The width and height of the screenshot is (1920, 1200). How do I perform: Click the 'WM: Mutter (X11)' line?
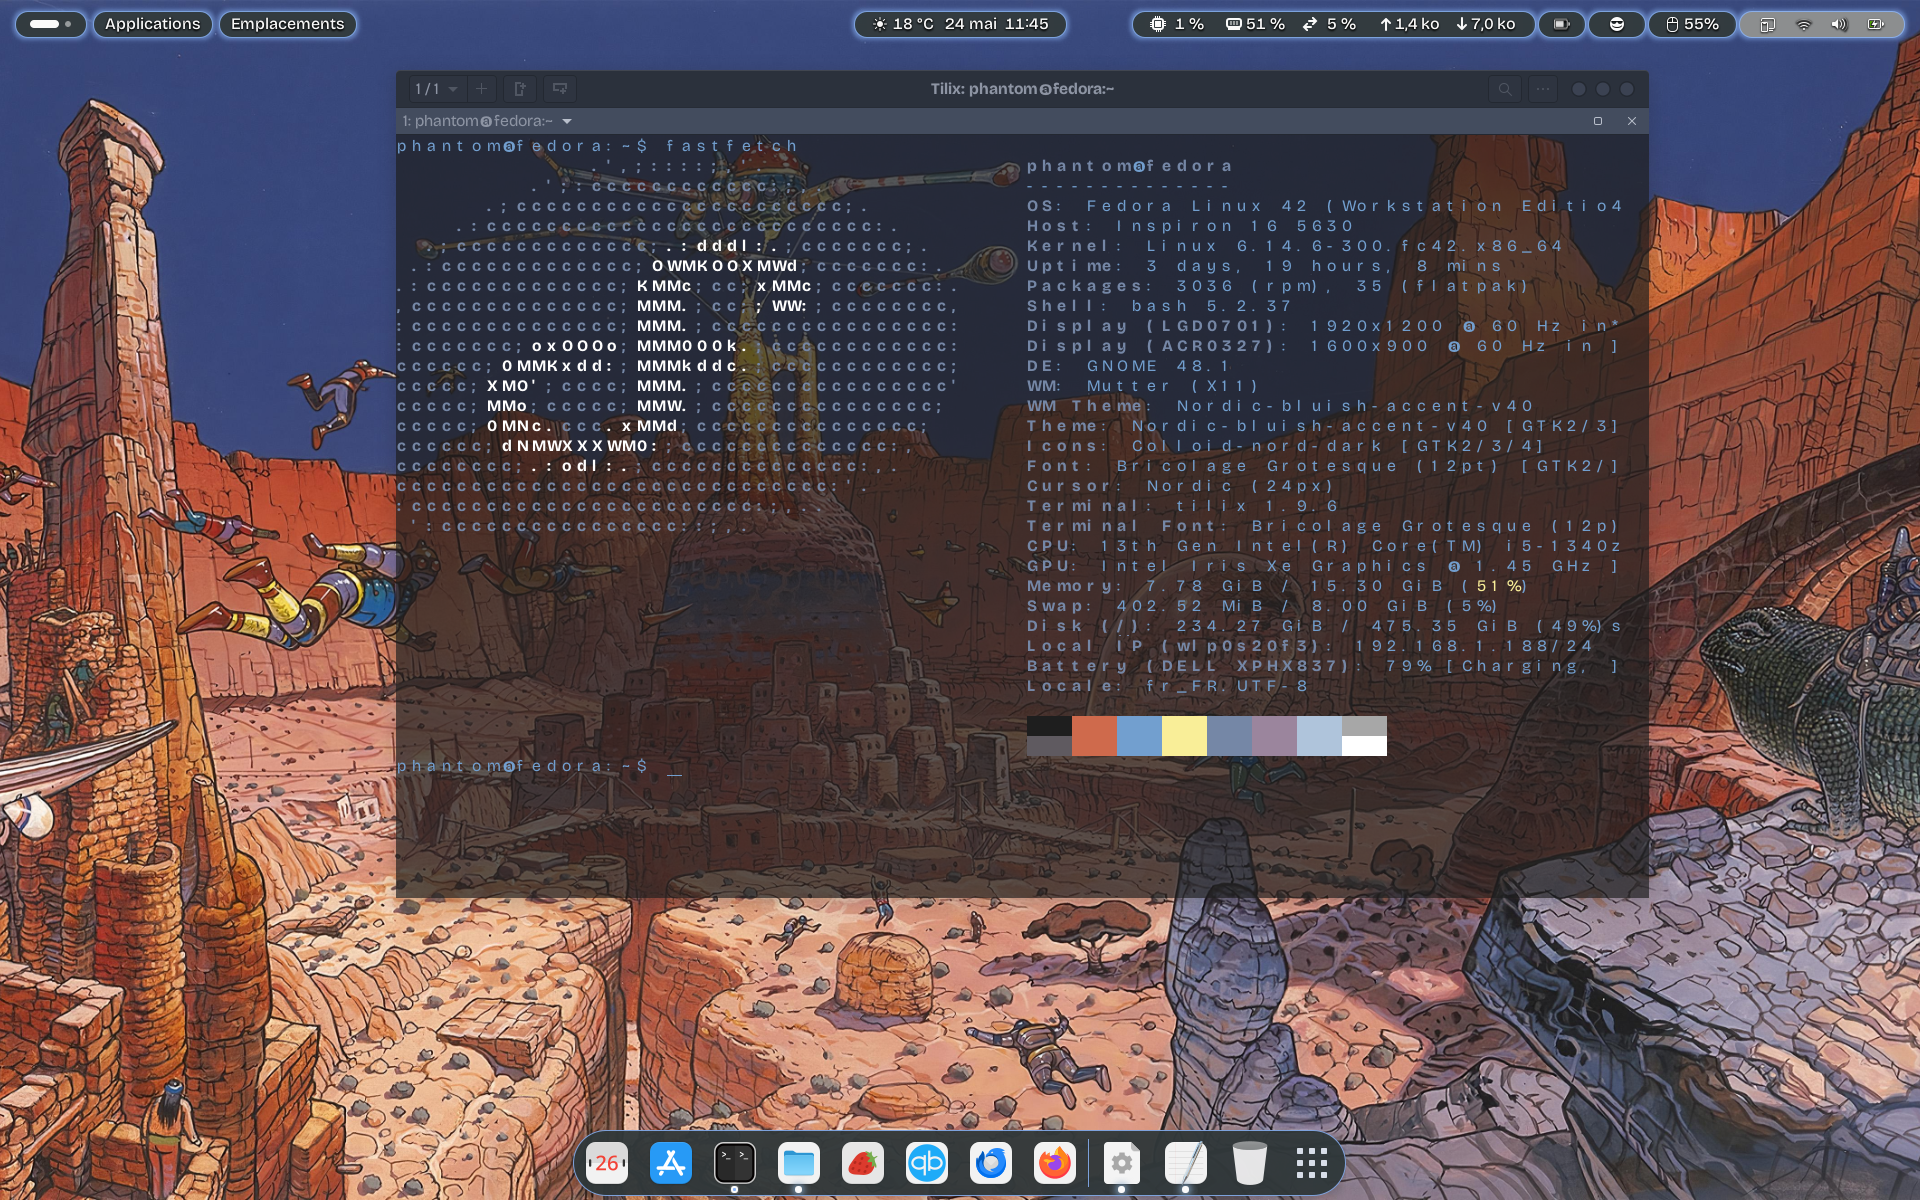(x=1143, y=386)
